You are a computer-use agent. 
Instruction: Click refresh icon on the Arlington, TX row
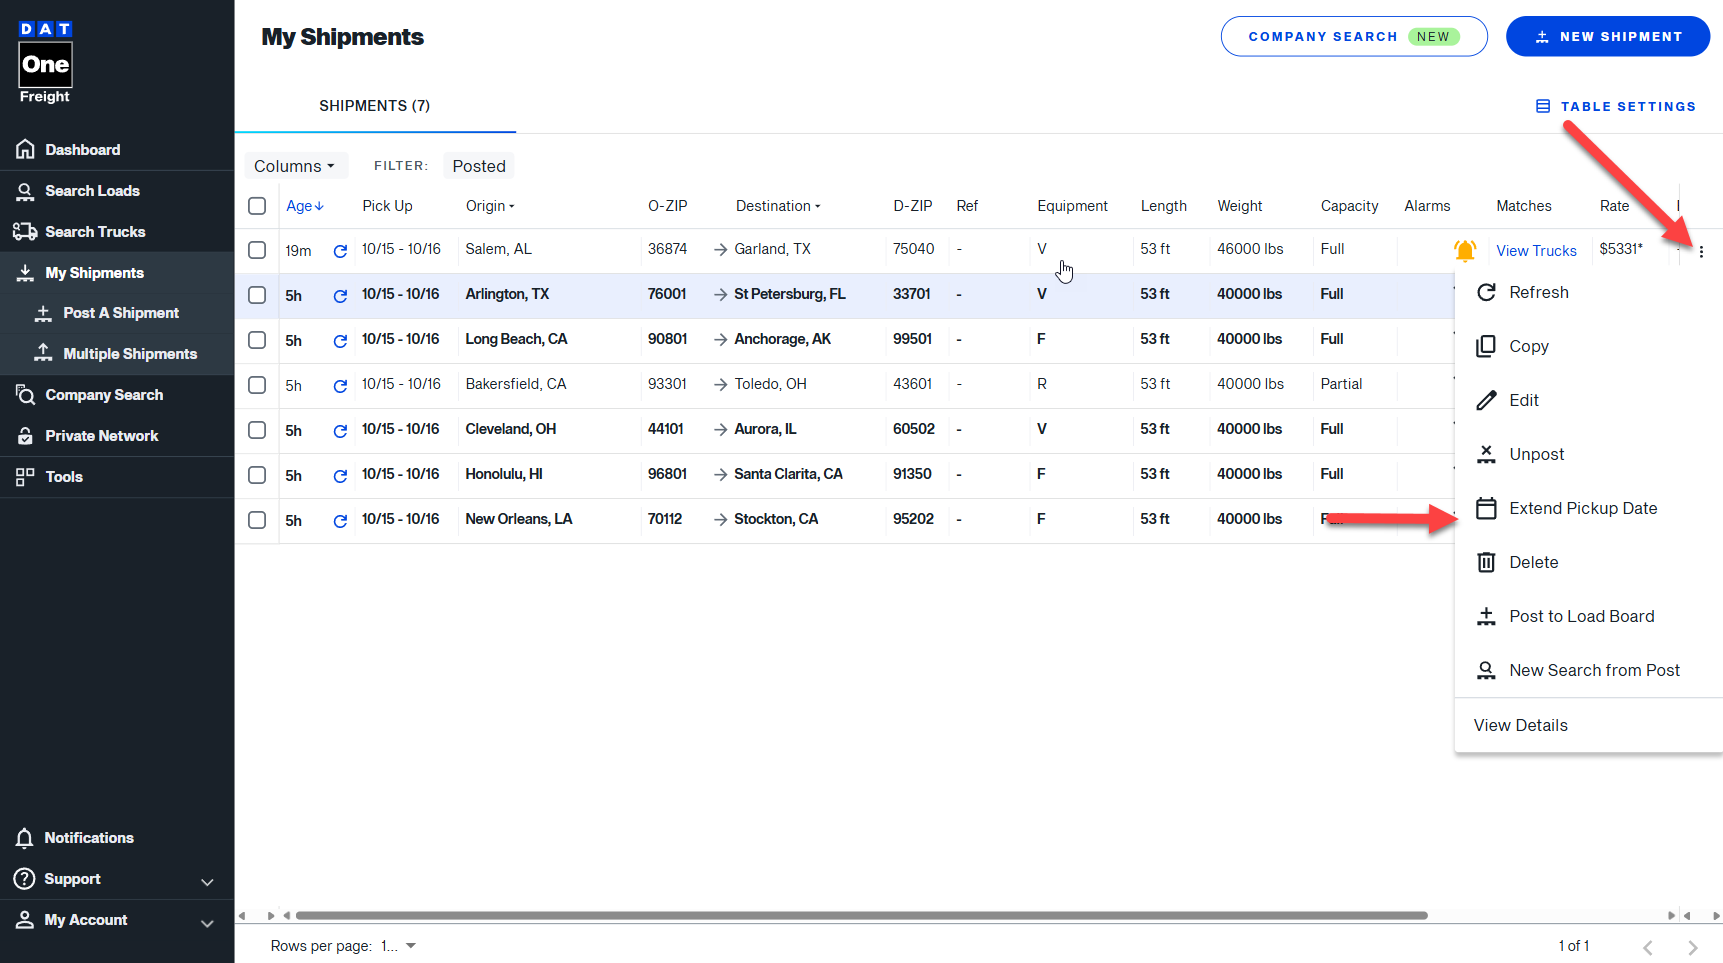(340, 296)
